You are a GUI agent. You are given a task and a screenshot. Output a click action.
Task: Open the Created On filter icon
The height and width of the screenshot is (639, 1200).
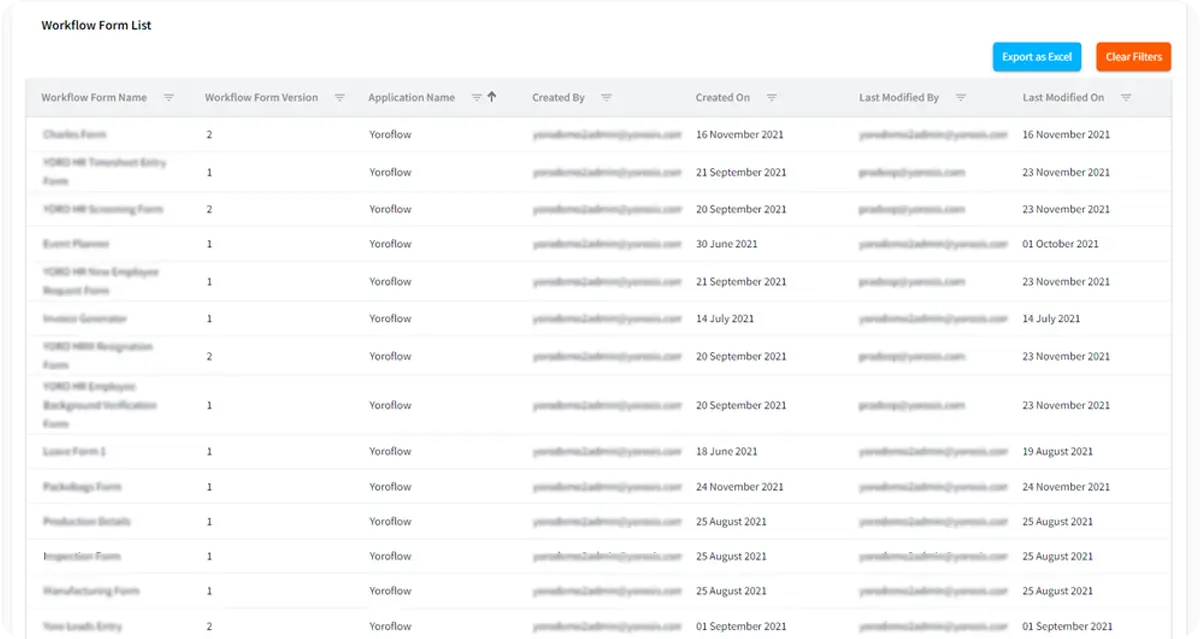[771, 97]
